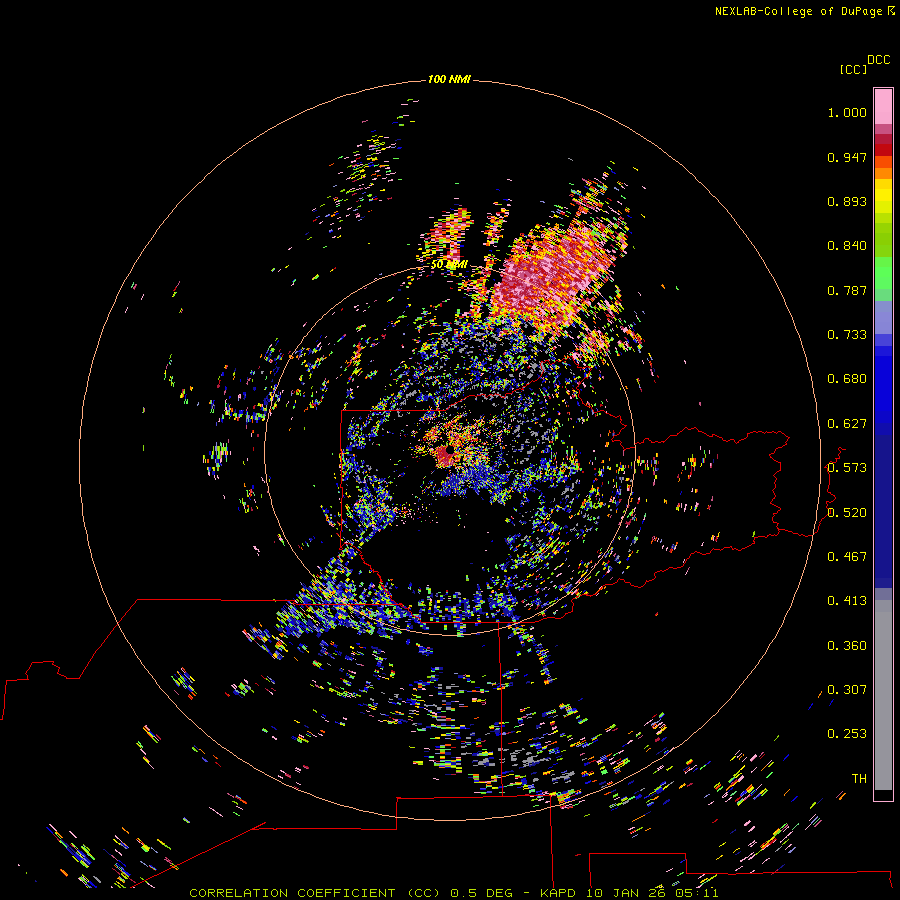Click the 0.893 color scale value
This screenshot has width=900, height=900.
click(x=847, y=201)
